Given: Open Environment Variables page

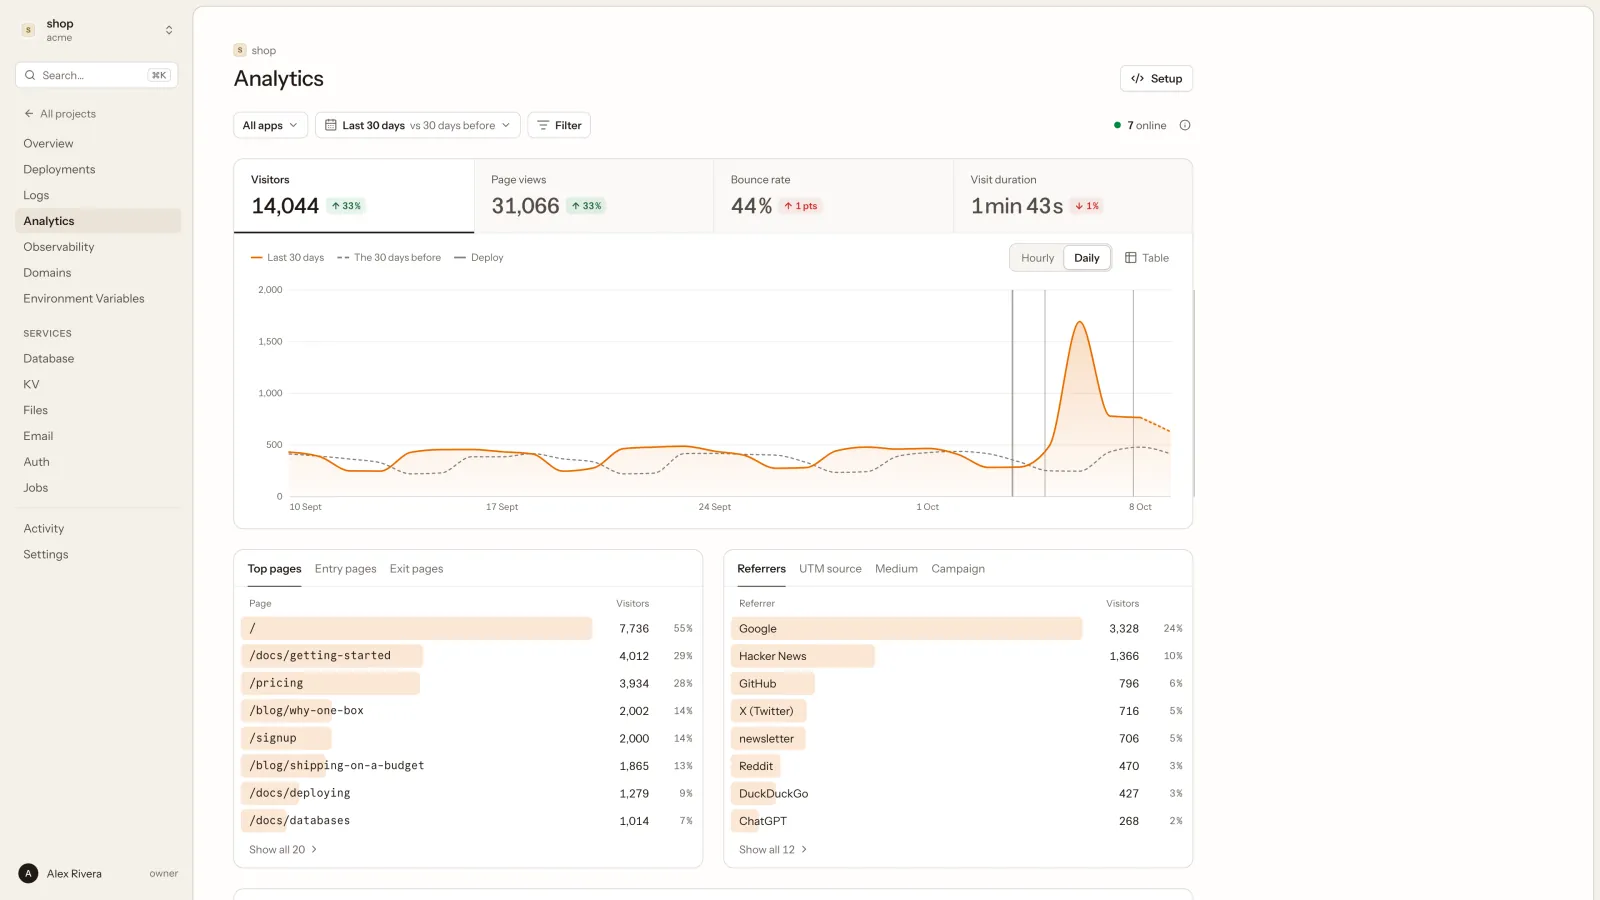Looking at the screenshot, I should pyautogui.click(x=98, y=299).
